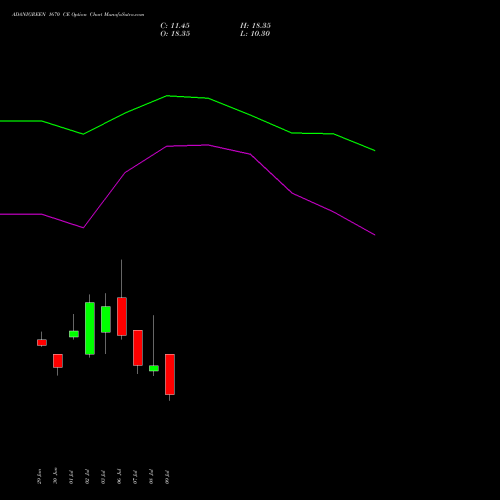Click the '02 Jul' date axis label
This screenshot has width=500, height=500.
87,477
